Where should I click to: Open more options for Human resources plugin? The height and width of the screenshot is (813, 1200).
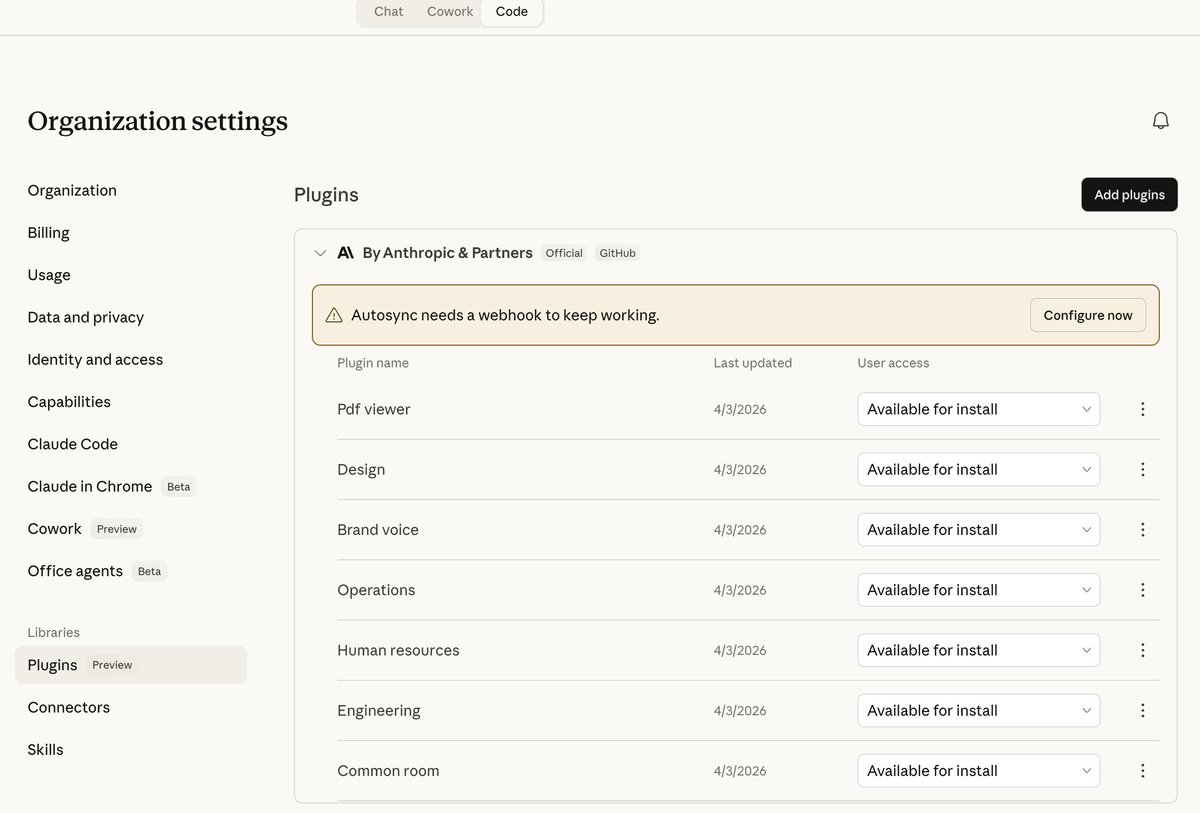[1142, 650]
